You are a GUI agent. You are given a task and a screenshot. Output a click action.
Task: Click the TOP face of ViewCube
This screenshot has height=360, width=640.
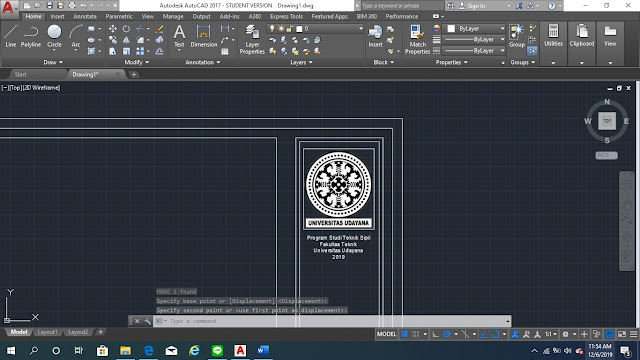[x=607, y=121]
